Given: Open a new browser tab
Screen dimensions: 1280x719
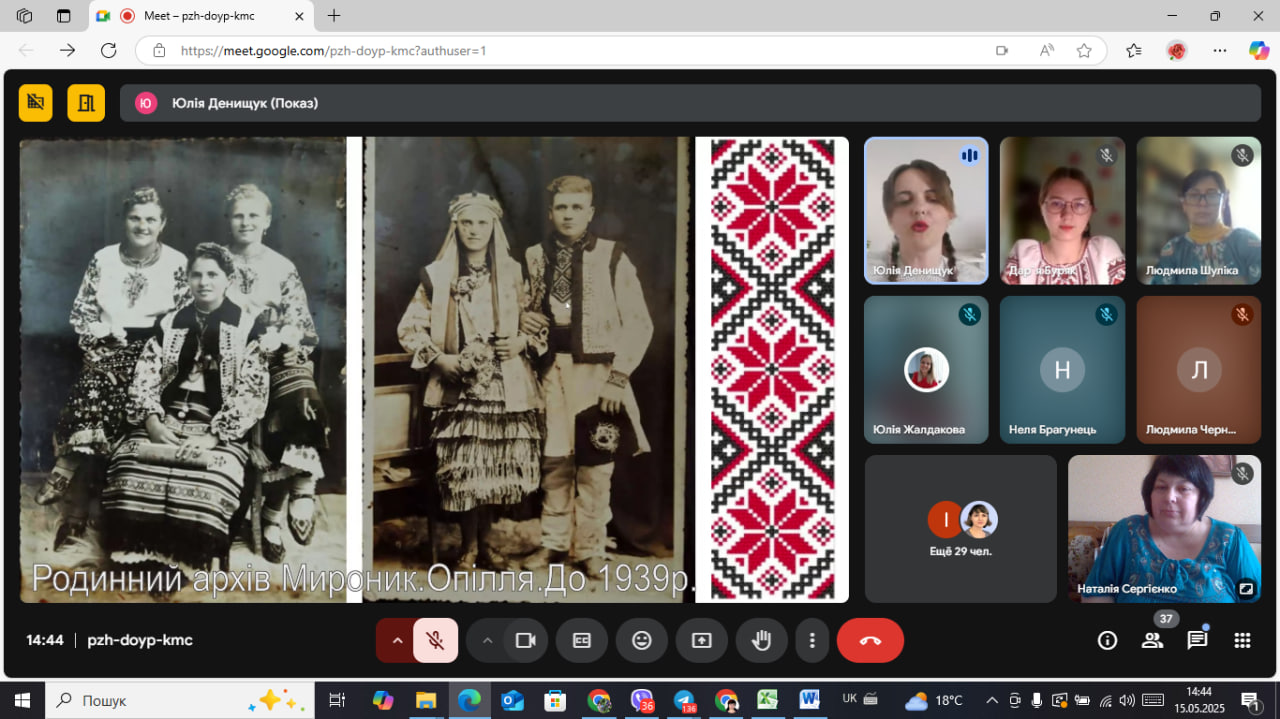Looking at the screenshot, I should tap(334, 16).
